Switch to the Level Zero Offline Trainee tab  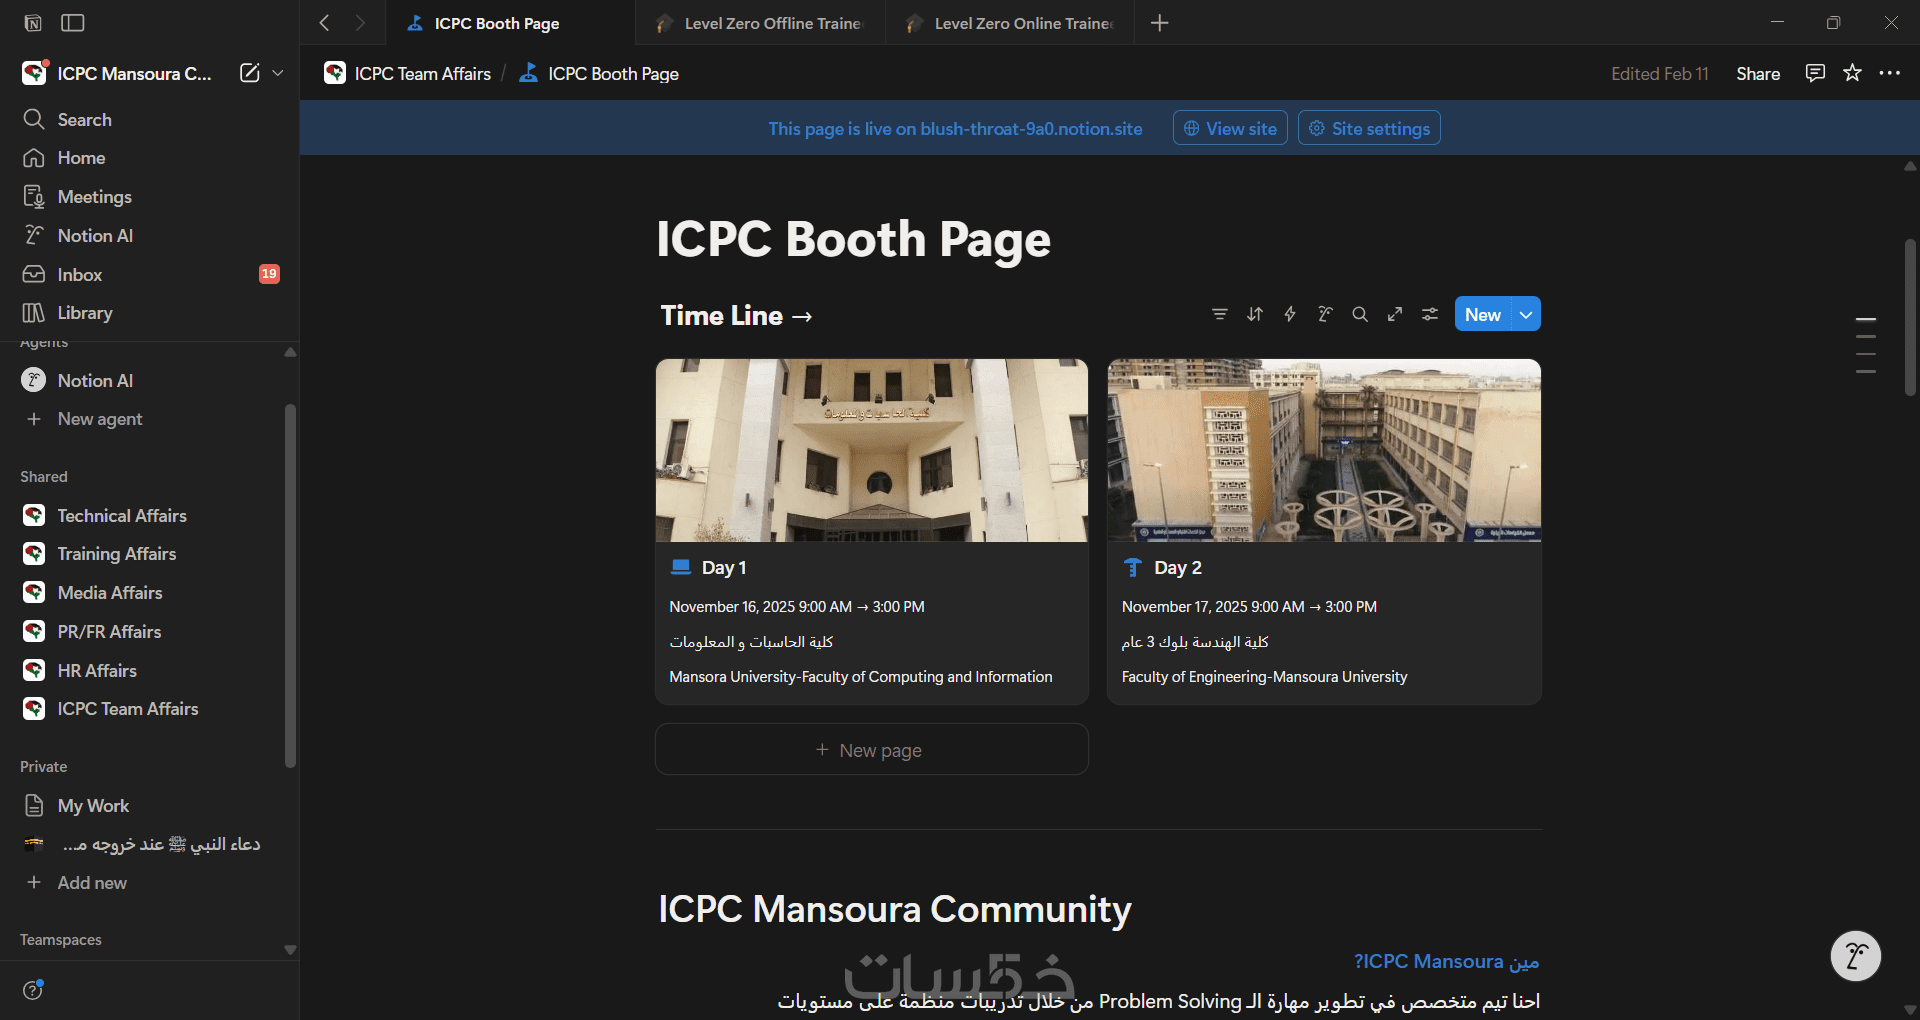(760, 23)
